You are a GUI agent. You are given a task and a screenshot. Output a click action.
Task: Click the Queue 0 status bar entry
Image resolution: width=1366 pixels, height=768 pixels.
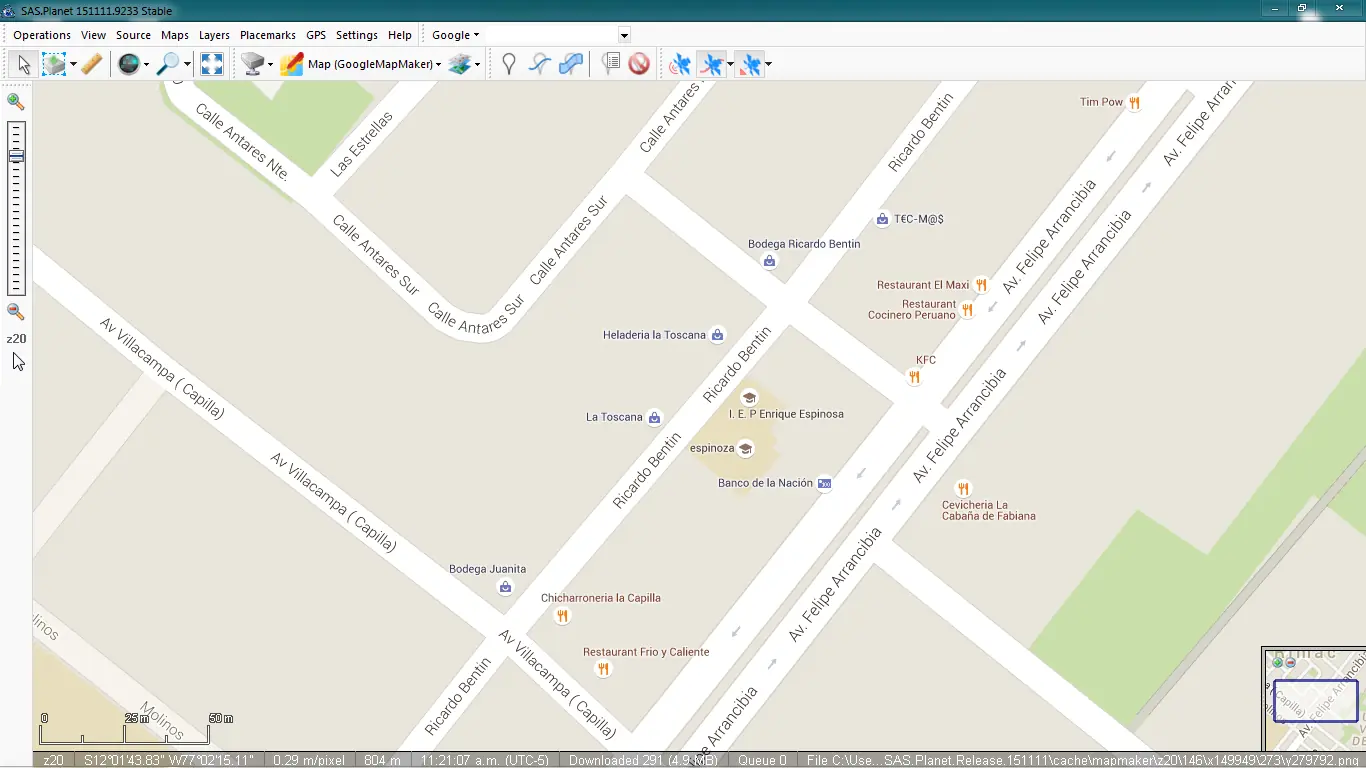[762, 760]
